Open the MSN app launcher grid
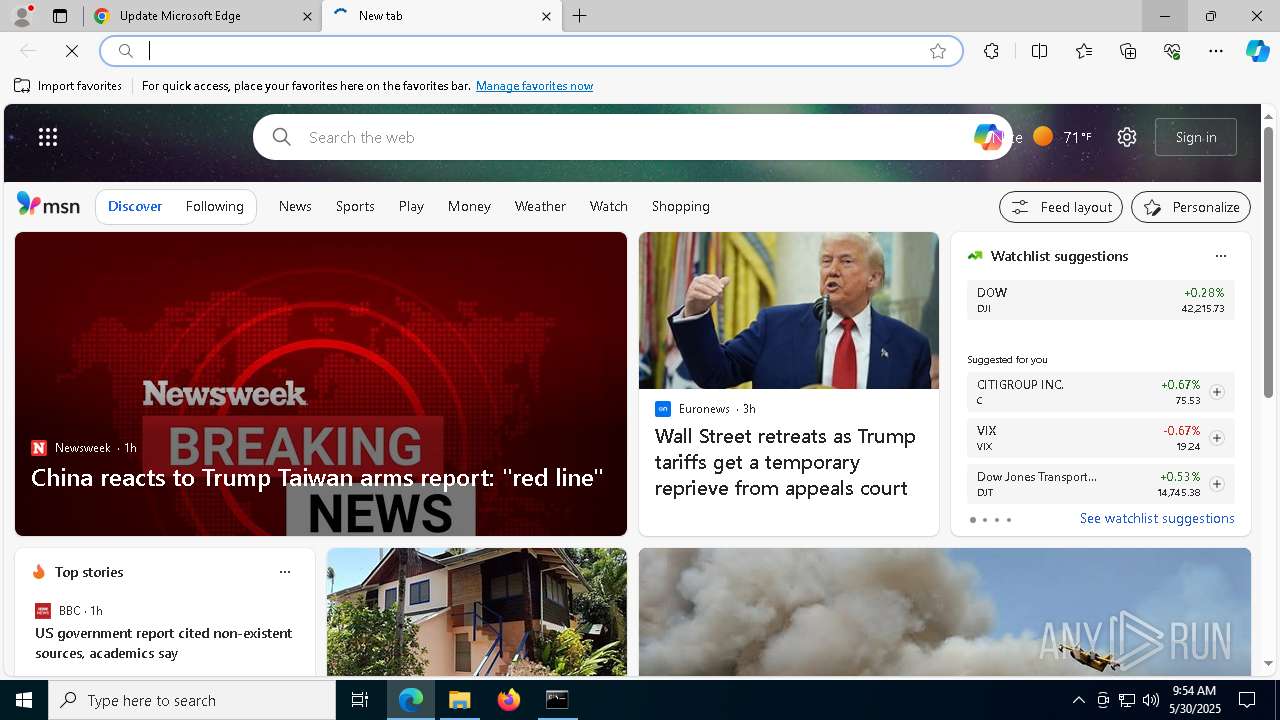The height and width of the screenshot is (720, 1280). coord(48,137)
